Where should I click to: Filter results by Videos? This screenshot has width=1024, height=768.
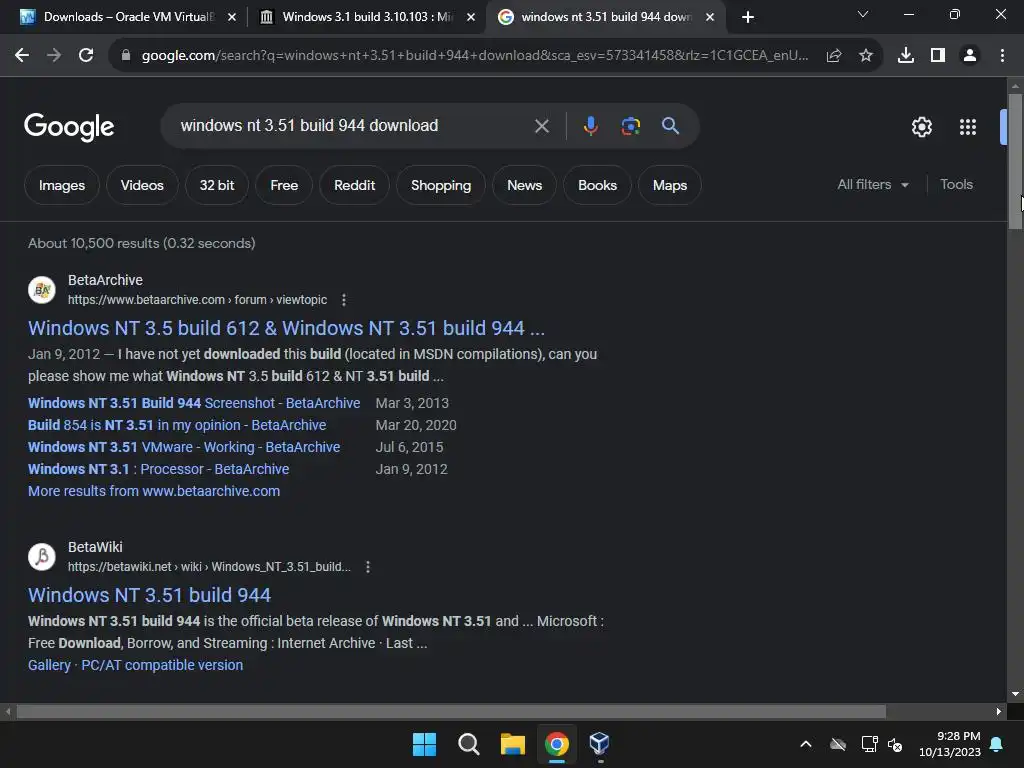point(142,185)
